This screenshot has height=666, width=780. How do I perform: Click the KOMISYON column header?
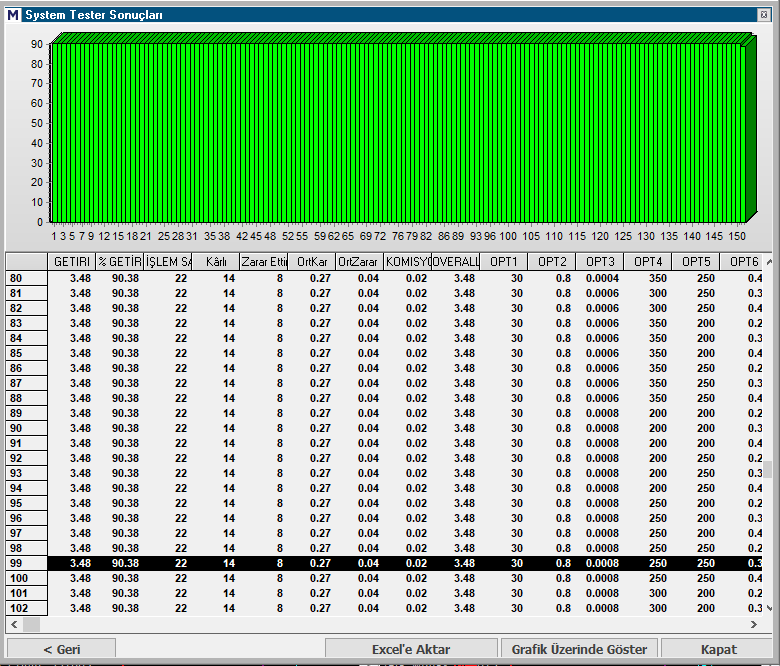pos(408,262)
